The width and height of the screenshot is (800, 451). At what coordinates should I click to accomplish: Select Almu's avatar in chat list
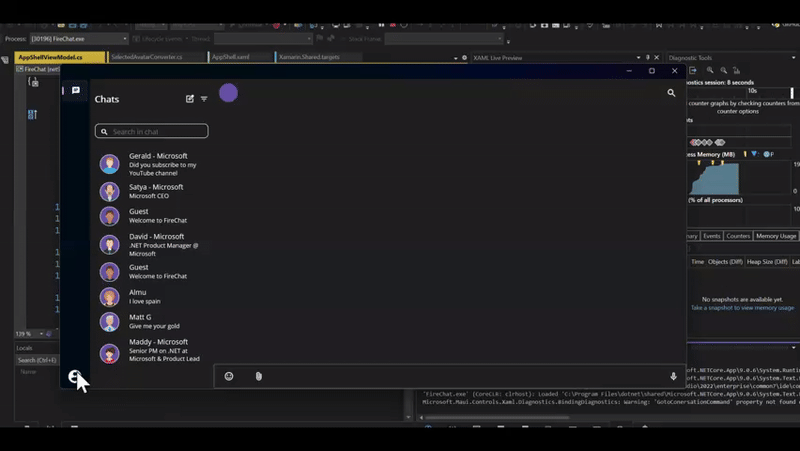coord(109,297)
